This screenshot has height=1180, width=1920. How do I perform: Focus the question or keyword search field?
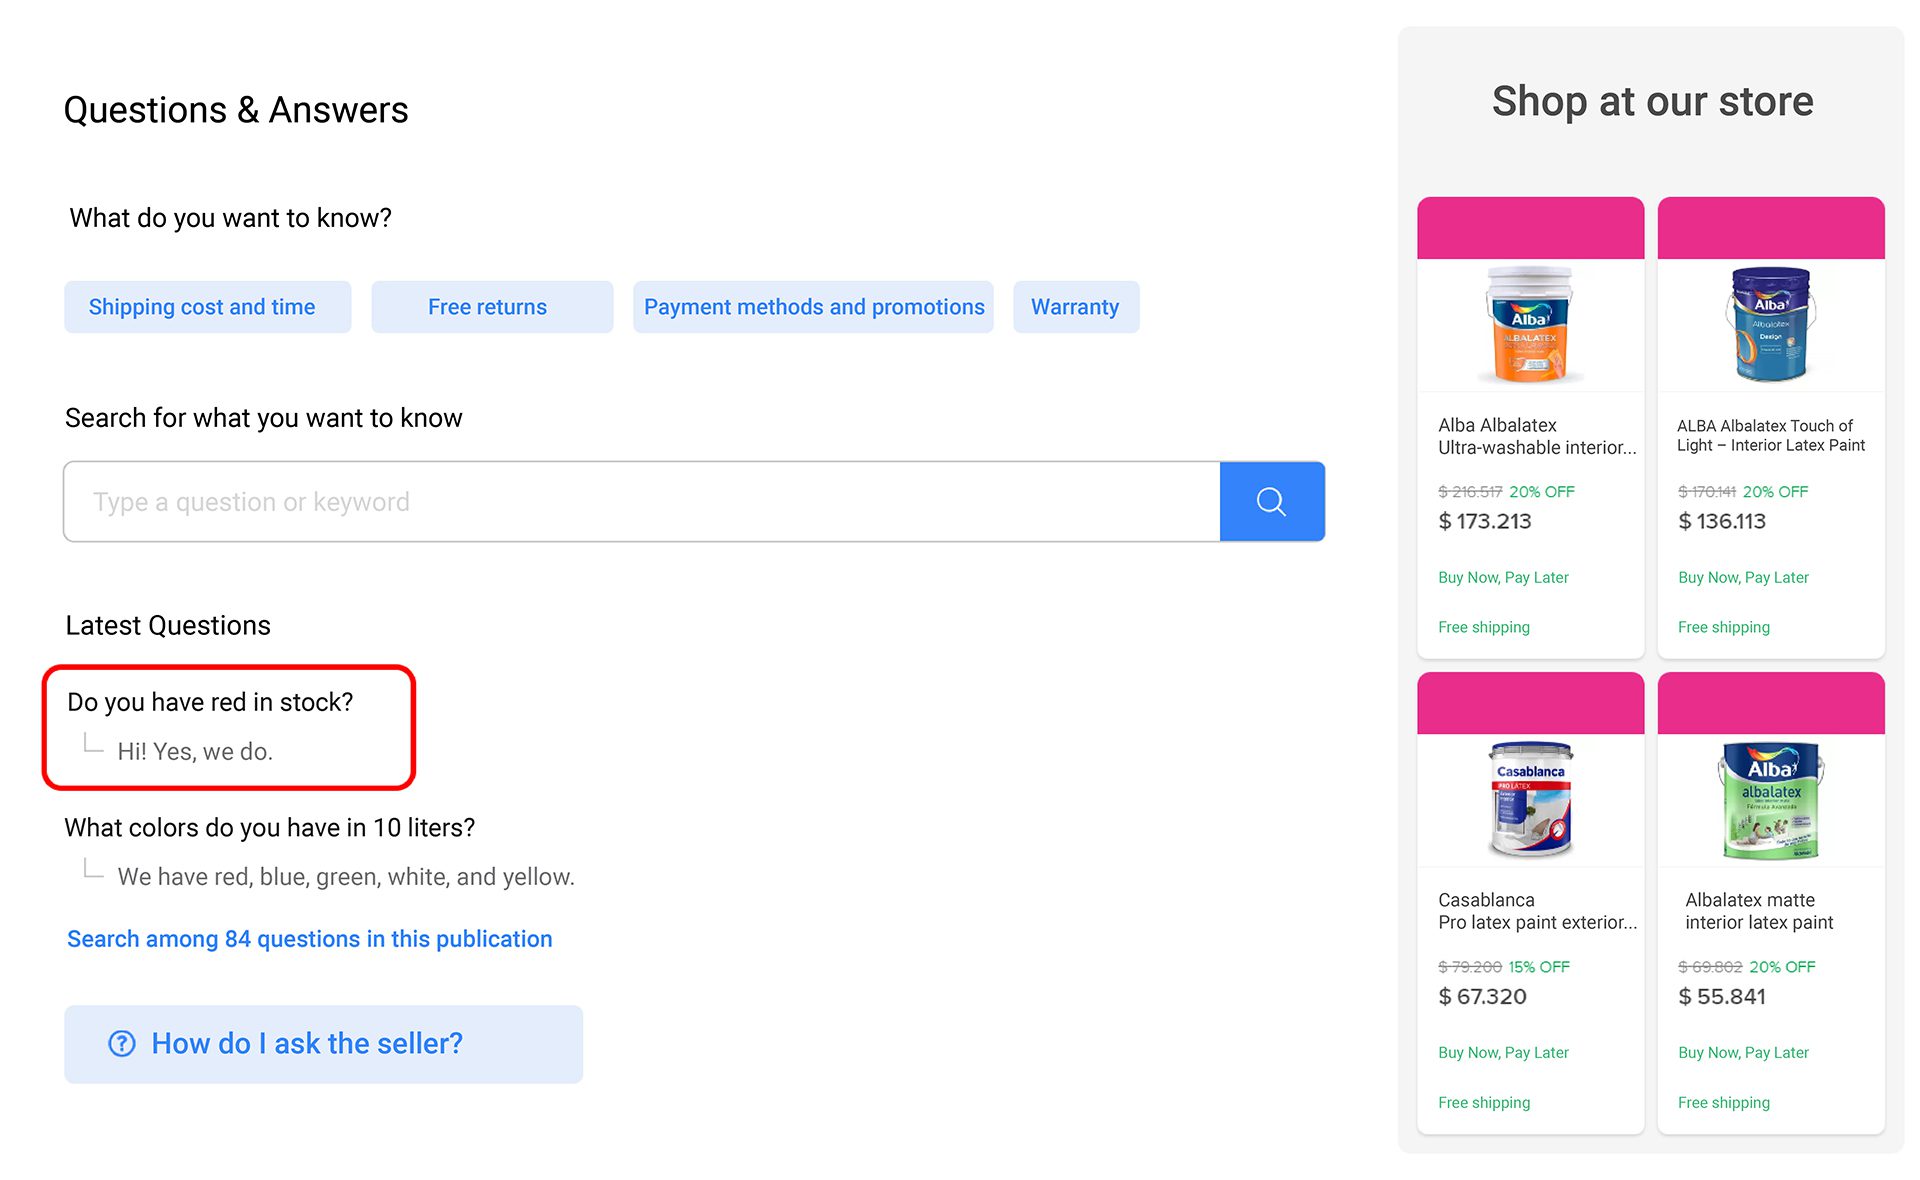point(641,501)
